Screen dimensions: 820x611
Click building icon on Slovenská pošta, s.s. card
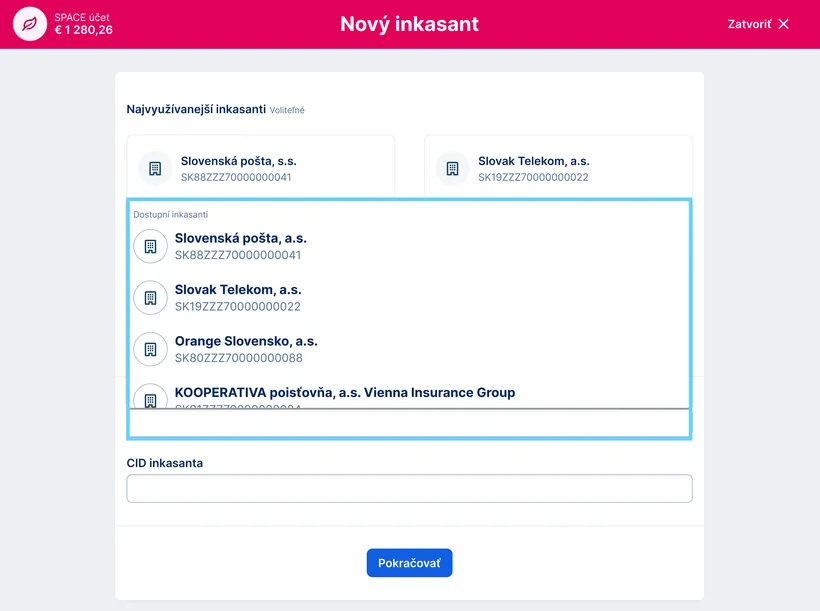[x=155, y=168]
